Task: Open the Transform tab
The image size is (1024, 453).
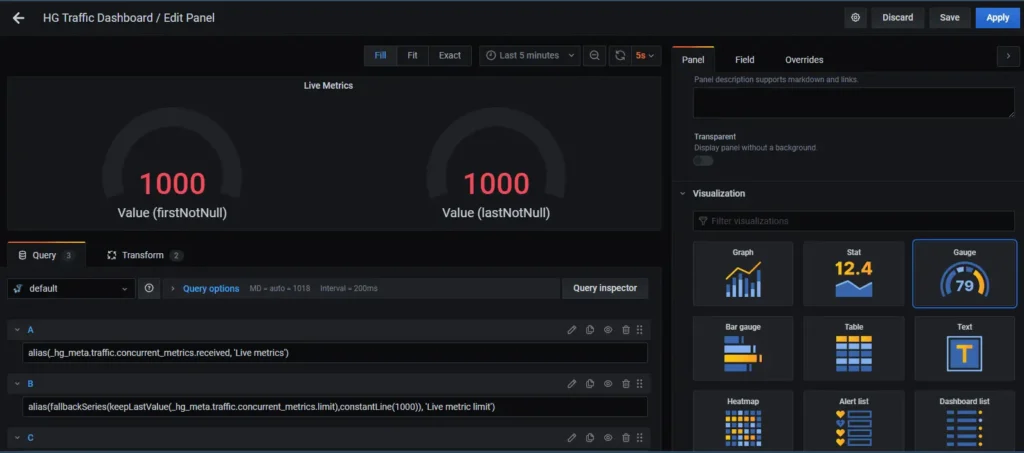Action: pyautogui.click(x=145, y=255)
